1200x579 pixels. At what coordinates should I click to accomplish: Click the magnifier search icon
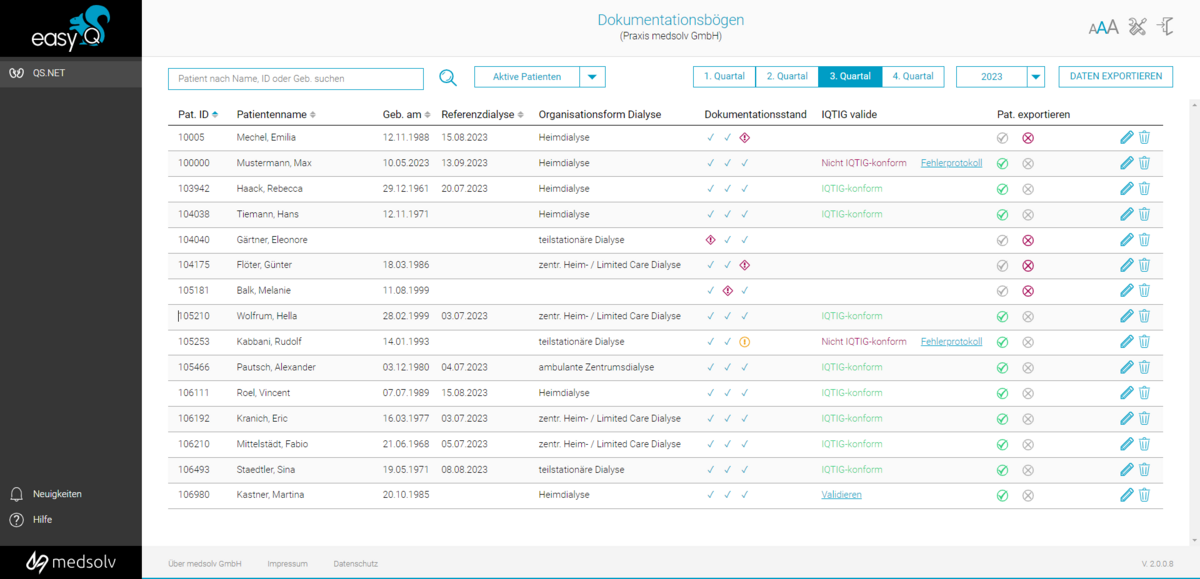pyautogui.click(x=448, y=78)
